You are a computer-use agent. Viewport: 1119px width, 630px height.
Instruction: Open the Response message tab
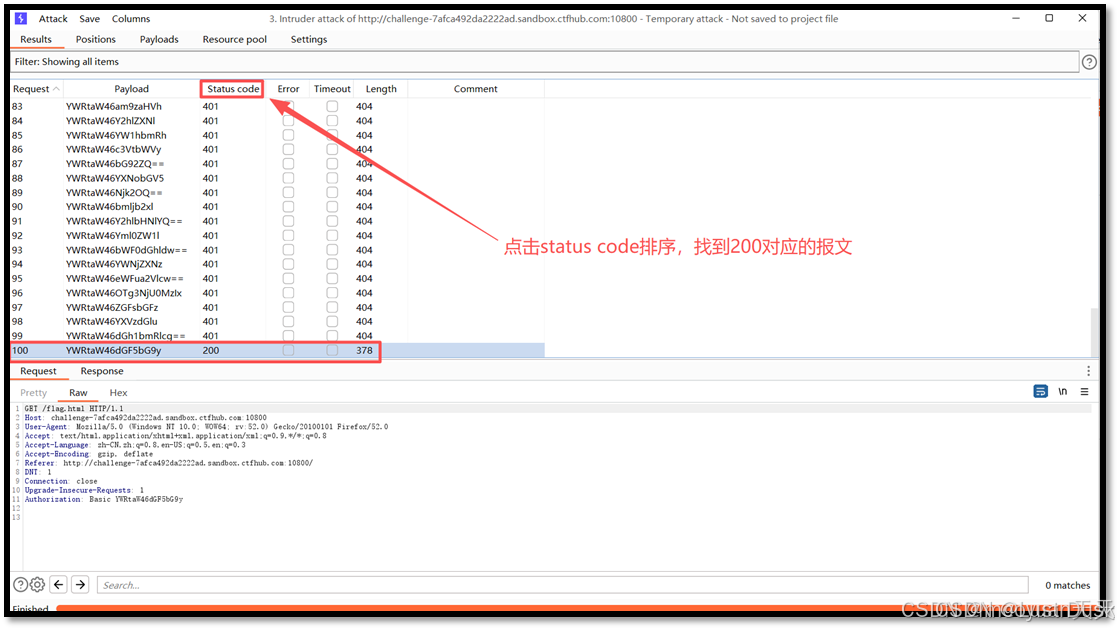(x=102, y=371)
